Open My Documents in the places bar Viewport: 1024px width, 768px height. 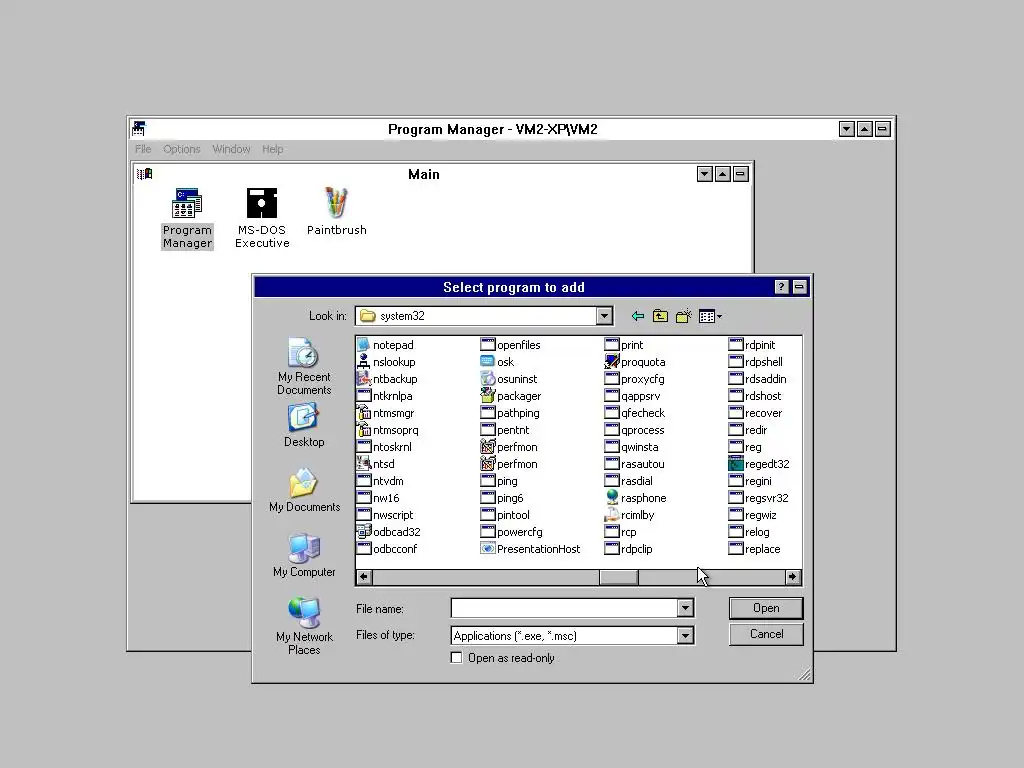pos(304,490)
